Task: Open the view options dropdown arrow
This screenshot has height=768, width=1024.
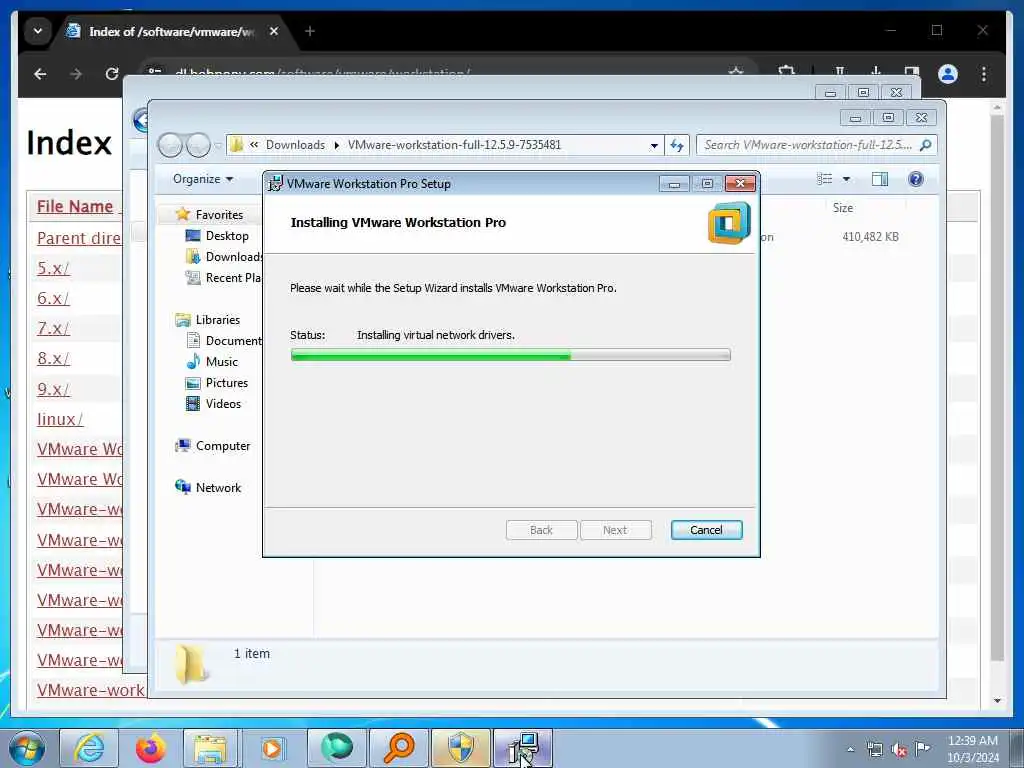Action: click(846, 179)
